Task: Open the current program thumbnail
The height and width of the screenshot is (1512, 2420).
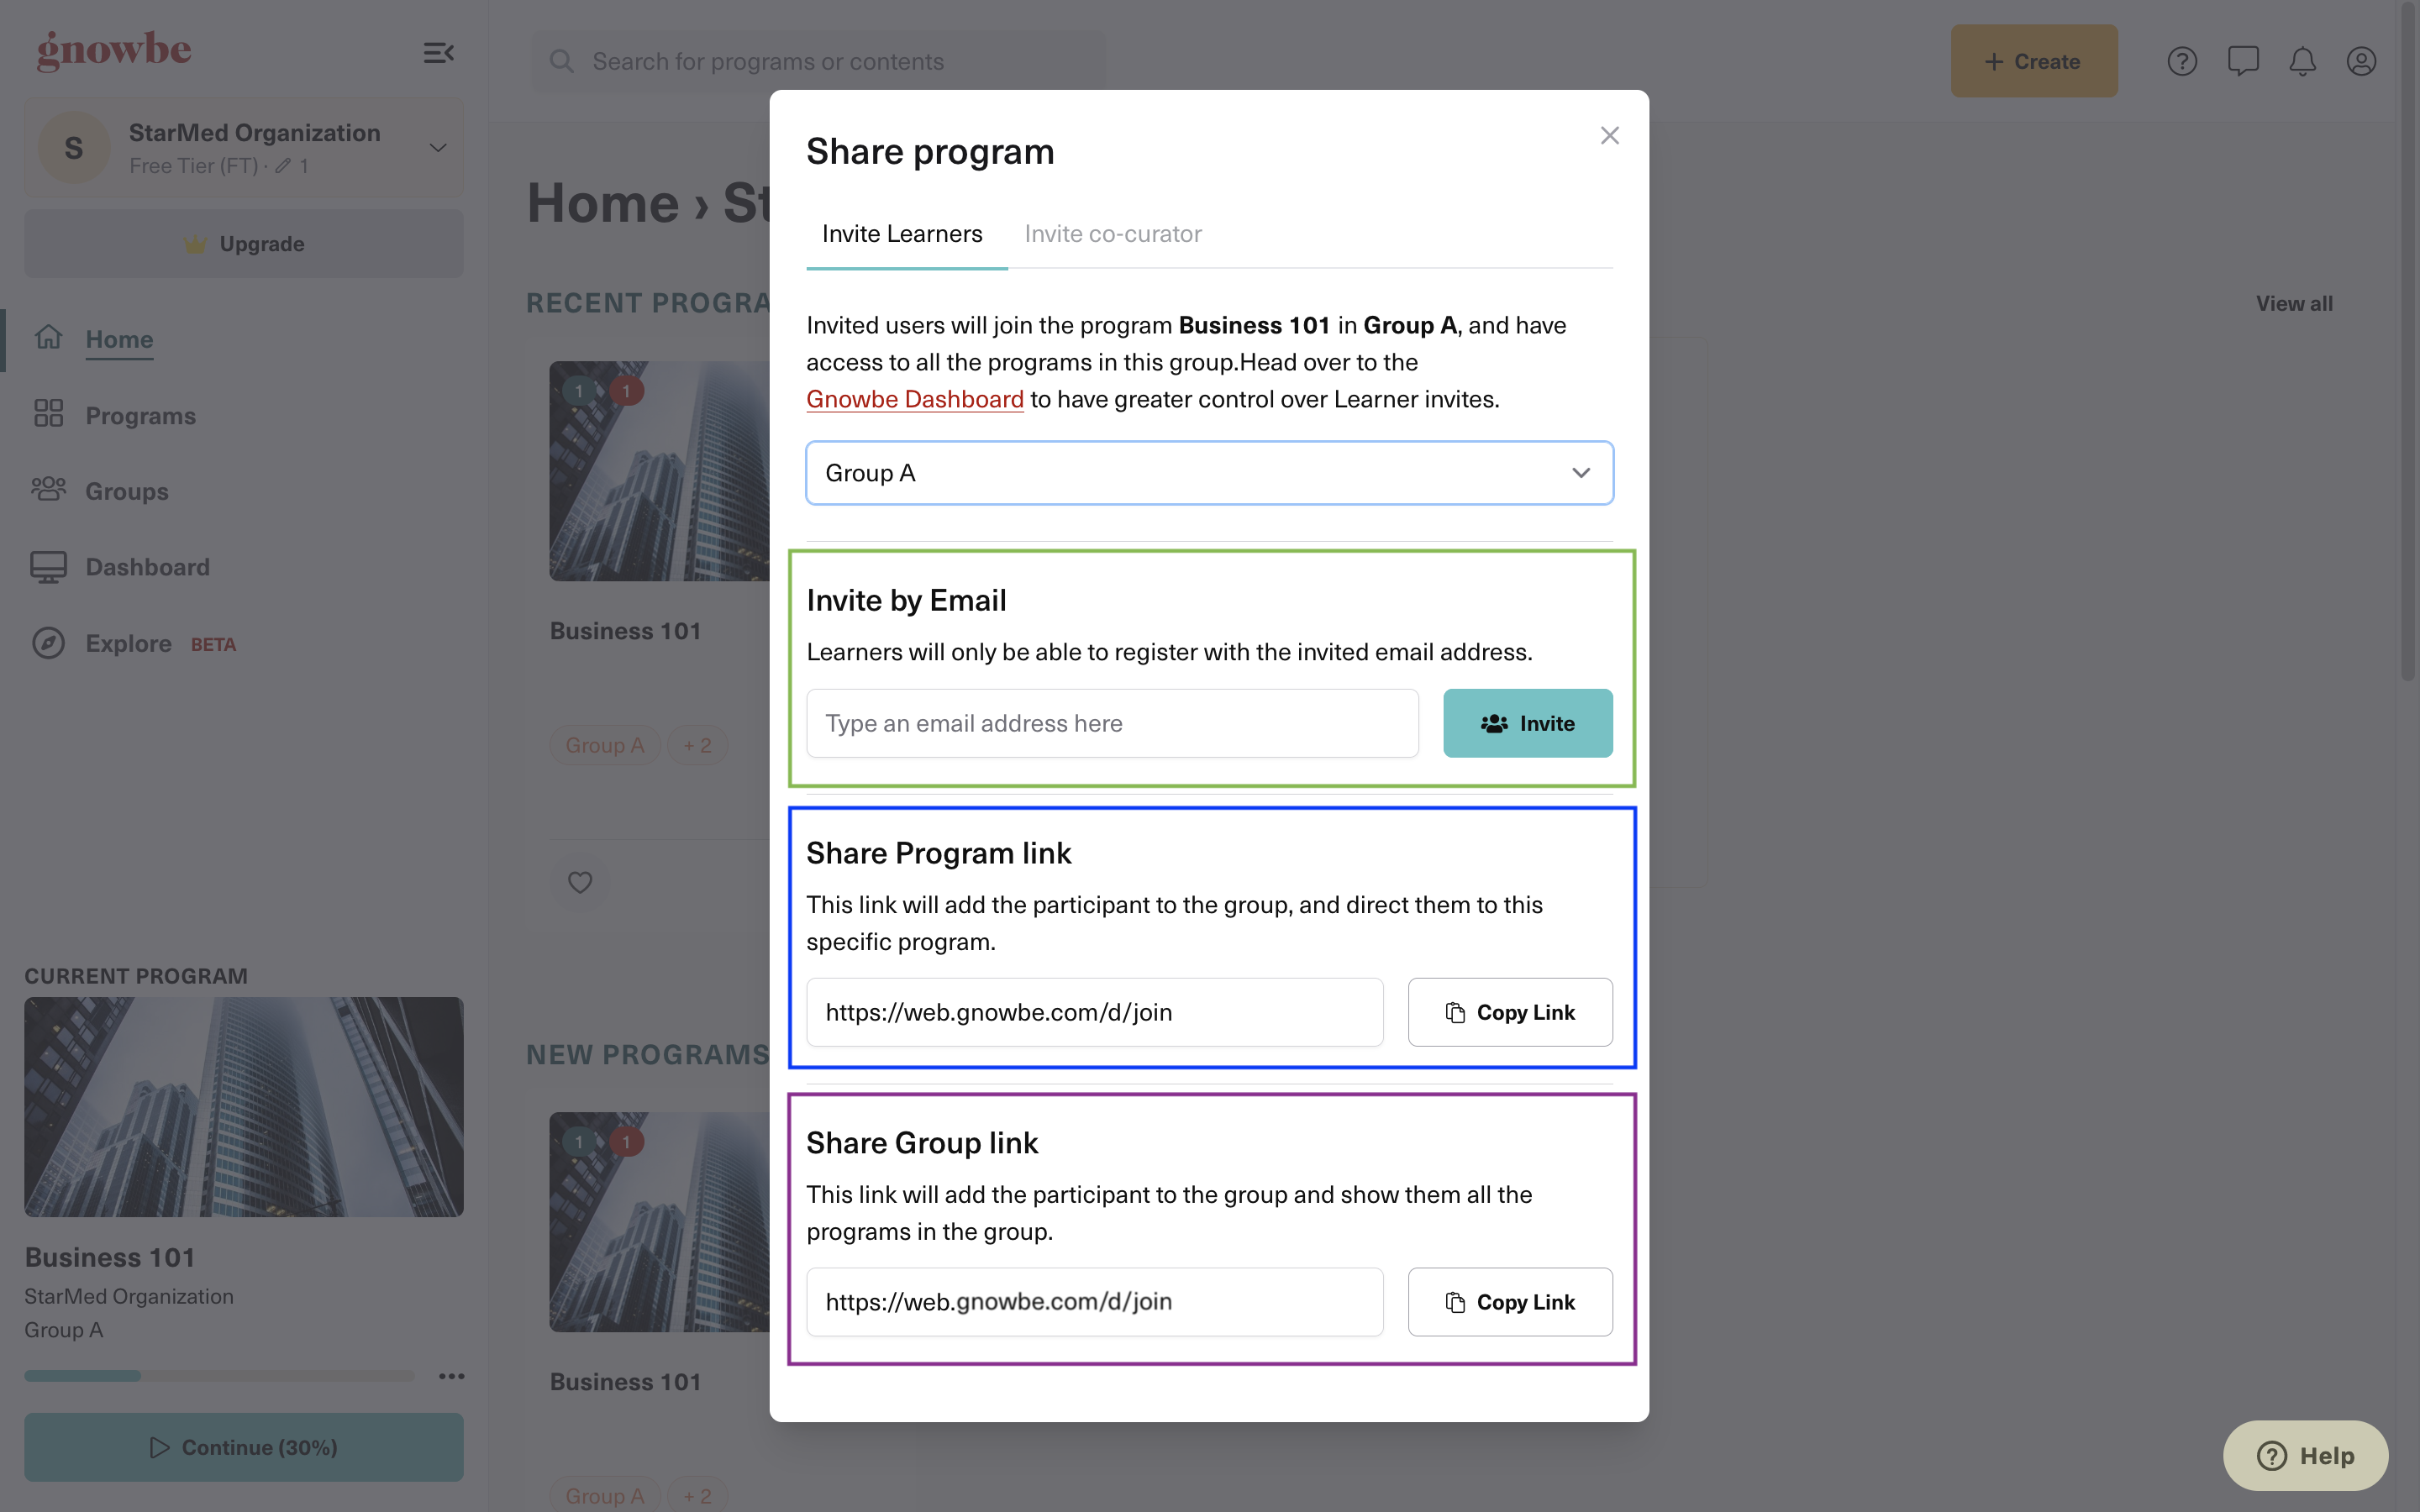Action: pos(243,1107)
